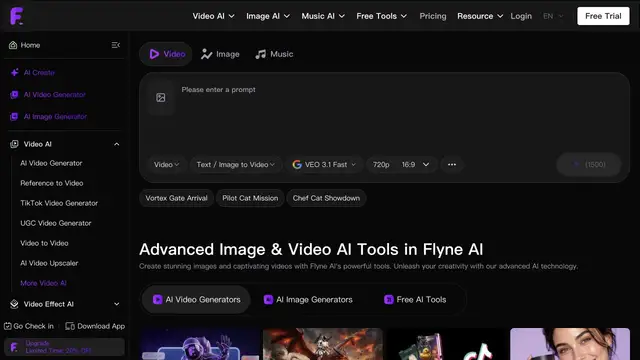
Task: Click the Free Trial button
Action: (x=603, y=16)
